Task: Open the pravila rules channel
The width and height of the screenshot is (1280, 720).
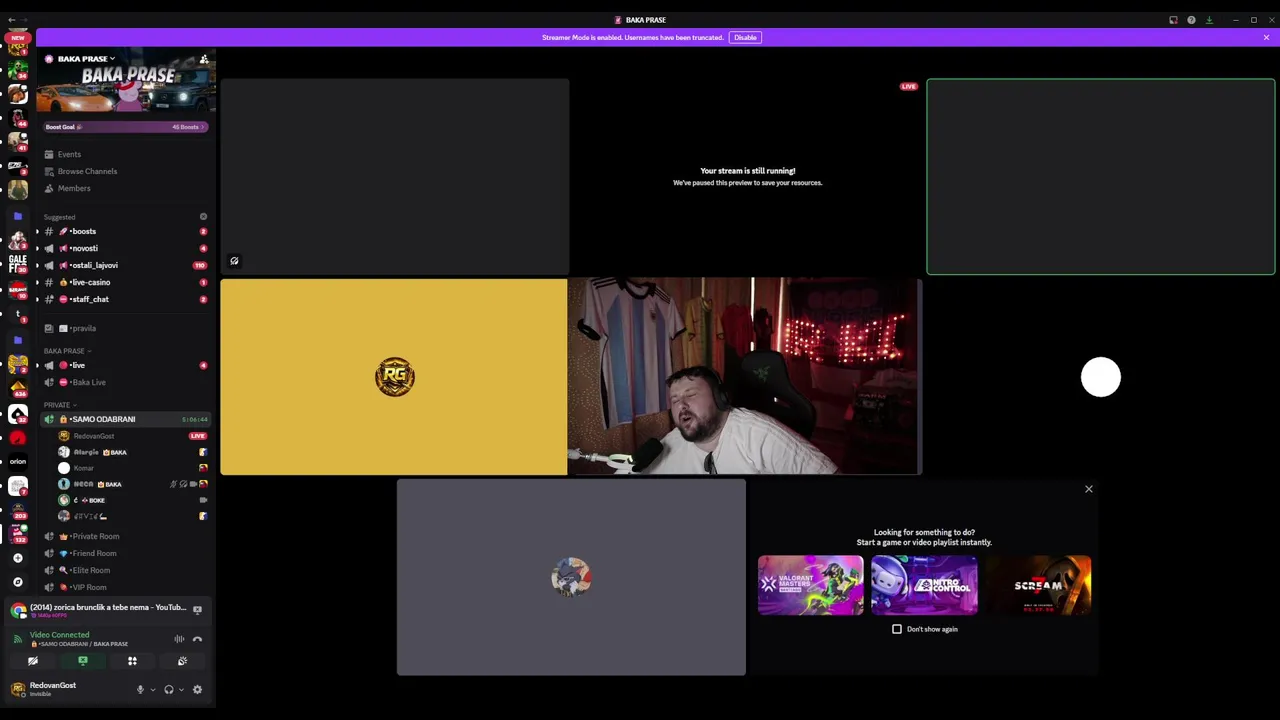Action: tap(124, 328)
